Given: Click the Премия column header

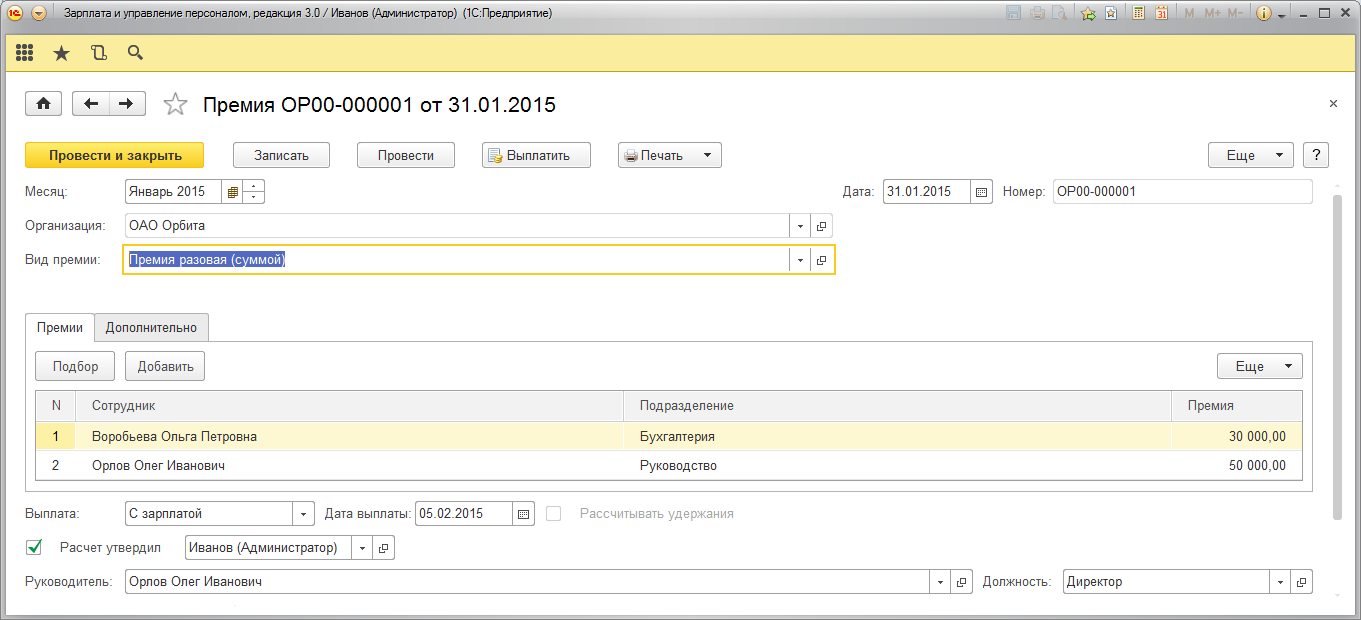Looking at the screenshot, I should (x=1237, y=406).
